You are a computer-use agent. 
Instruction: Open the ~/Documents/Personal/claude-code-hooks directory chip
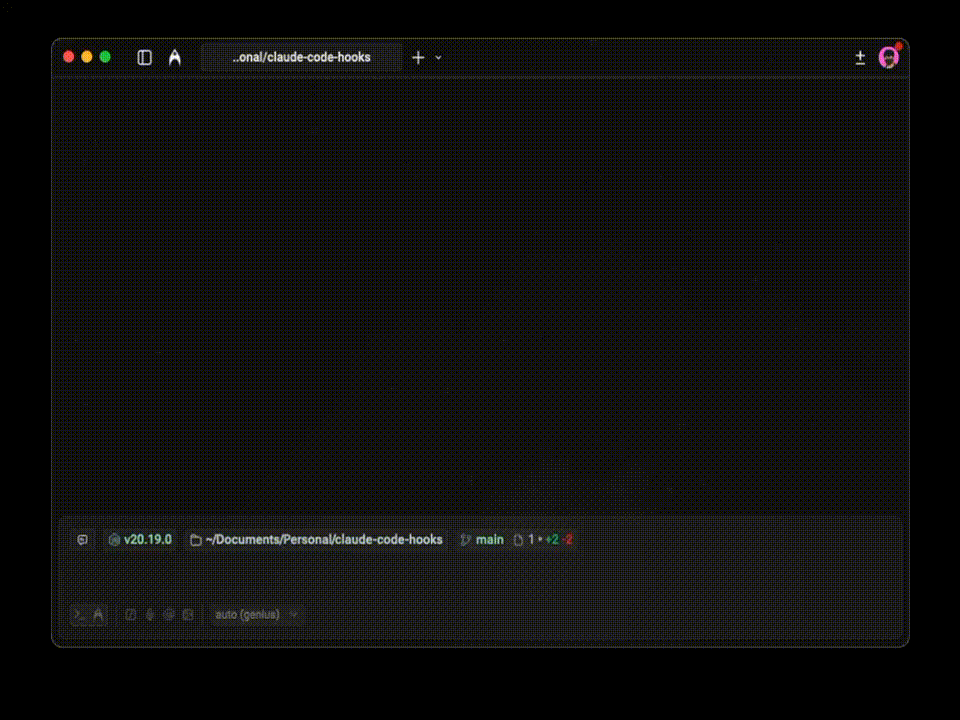(x=316, y=539)
